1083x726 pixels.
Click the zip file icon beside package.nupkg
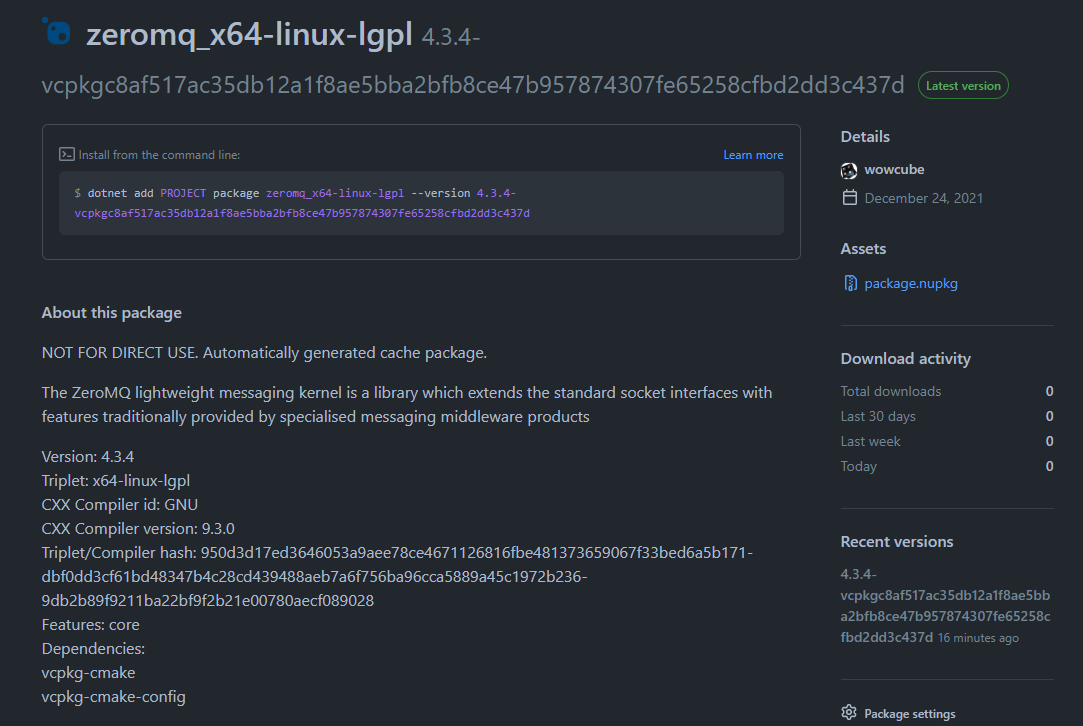(x=849, y=283)
